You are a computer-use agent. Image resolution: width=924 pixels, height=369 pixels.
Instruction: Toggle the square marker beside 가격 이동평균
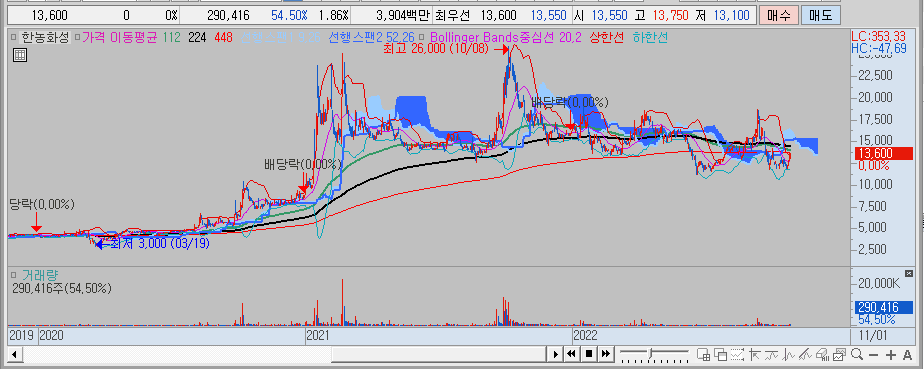point(77,38)
